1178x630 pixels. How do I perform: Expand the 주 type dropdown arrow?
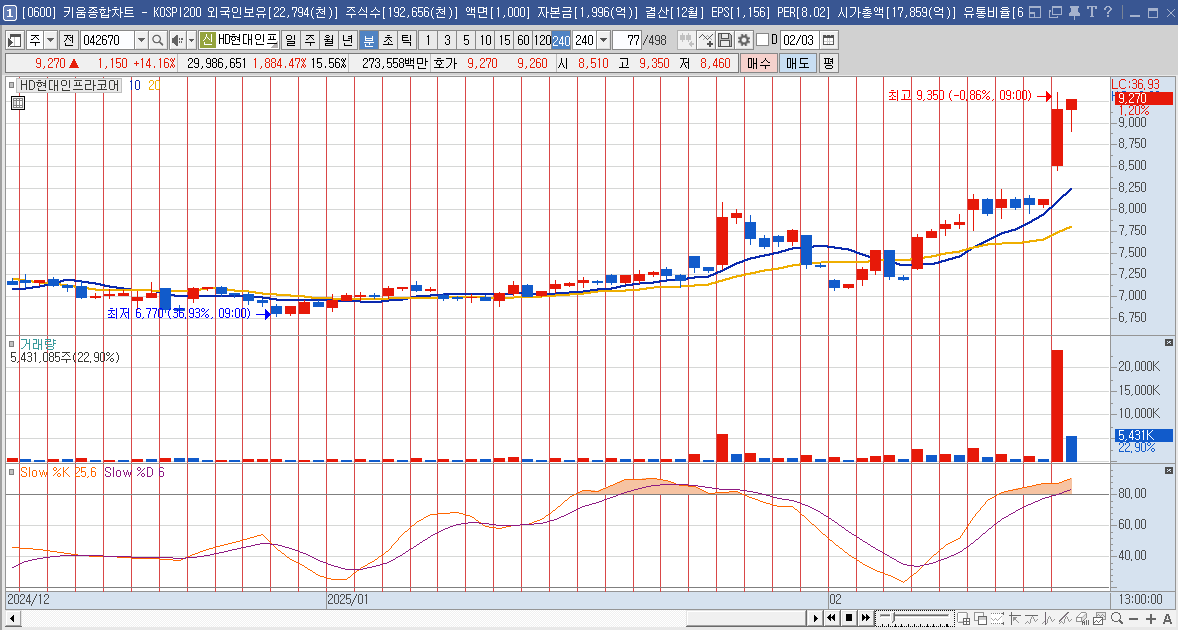point(50,40)
